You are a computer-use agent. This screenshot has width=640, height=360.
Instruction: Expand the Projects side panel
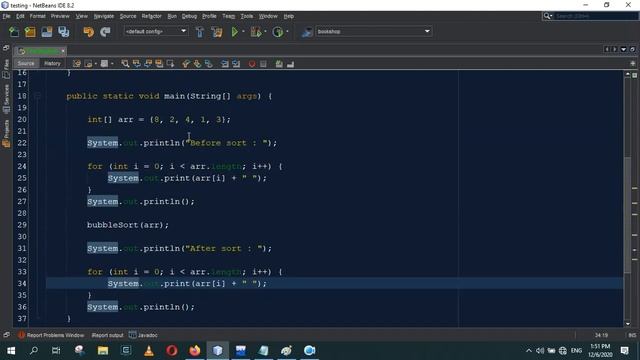tap(6, 133)
